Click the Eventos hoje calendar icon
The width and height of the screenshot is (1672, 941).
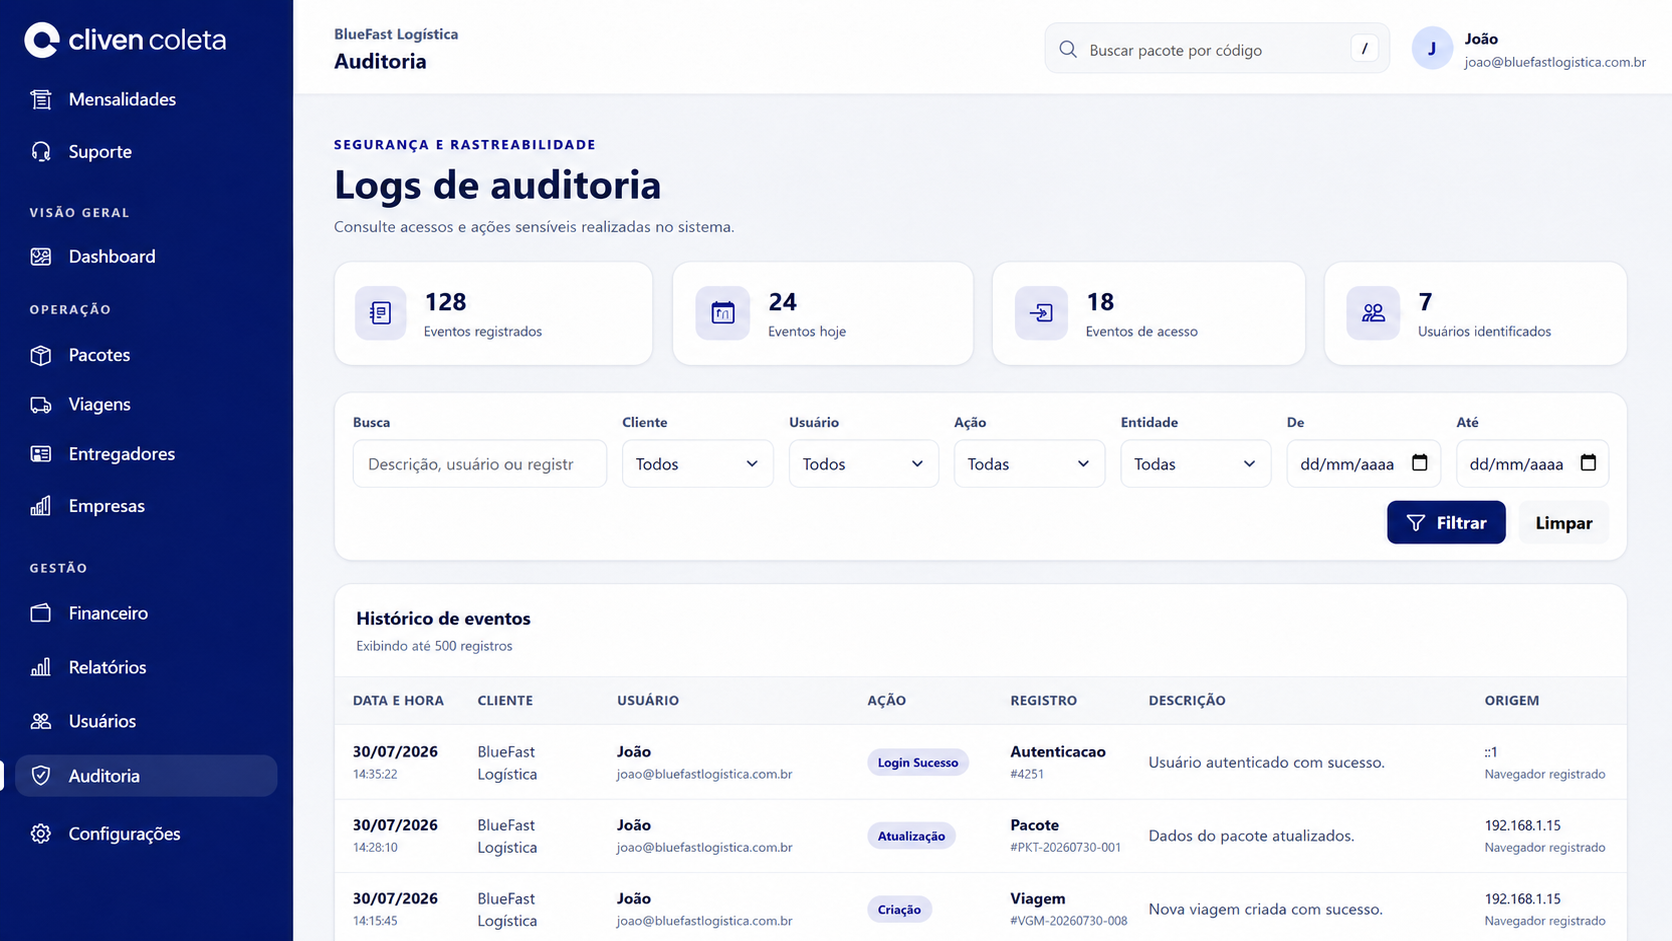[723, 313]
